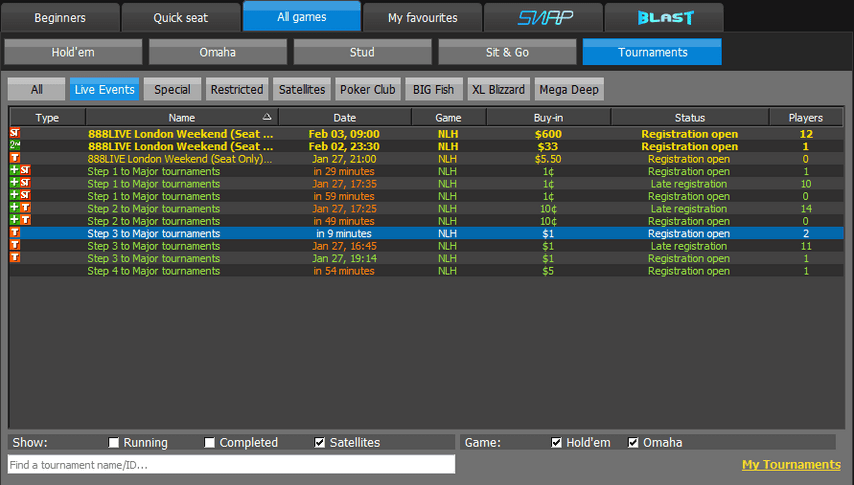854x485 pixels.
Task: Click ST icon on Step 1 'in 29 minutes' row
Action: (x=26, y=170)
